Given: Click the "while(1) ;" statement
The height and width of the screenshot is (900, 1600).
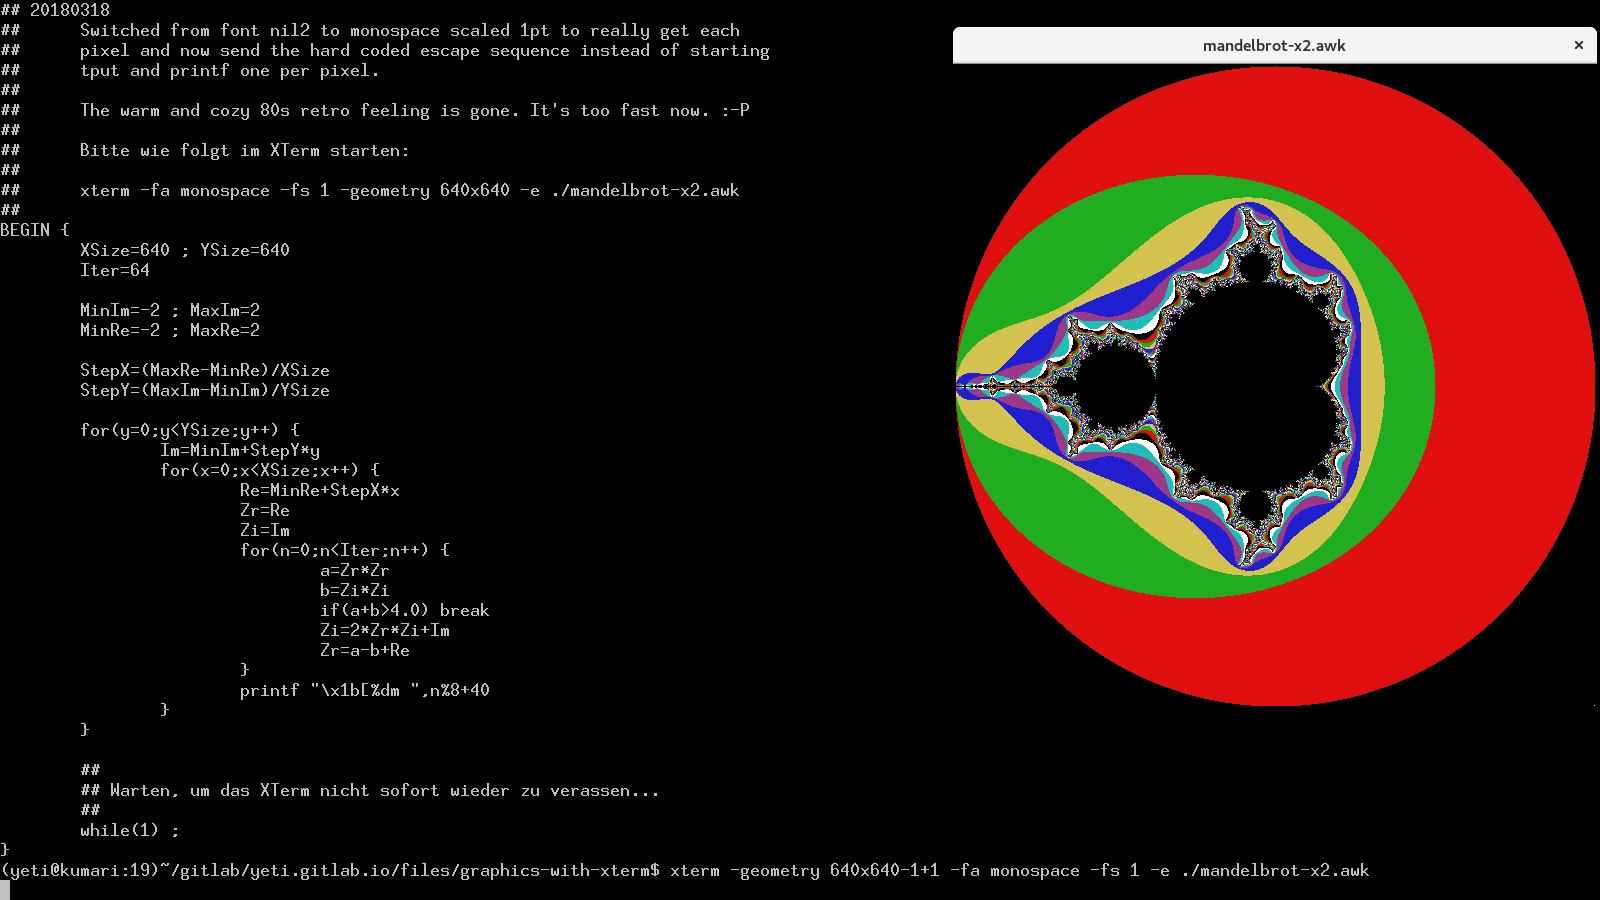Looking at the screenshot, I should (x=130, y=830).
